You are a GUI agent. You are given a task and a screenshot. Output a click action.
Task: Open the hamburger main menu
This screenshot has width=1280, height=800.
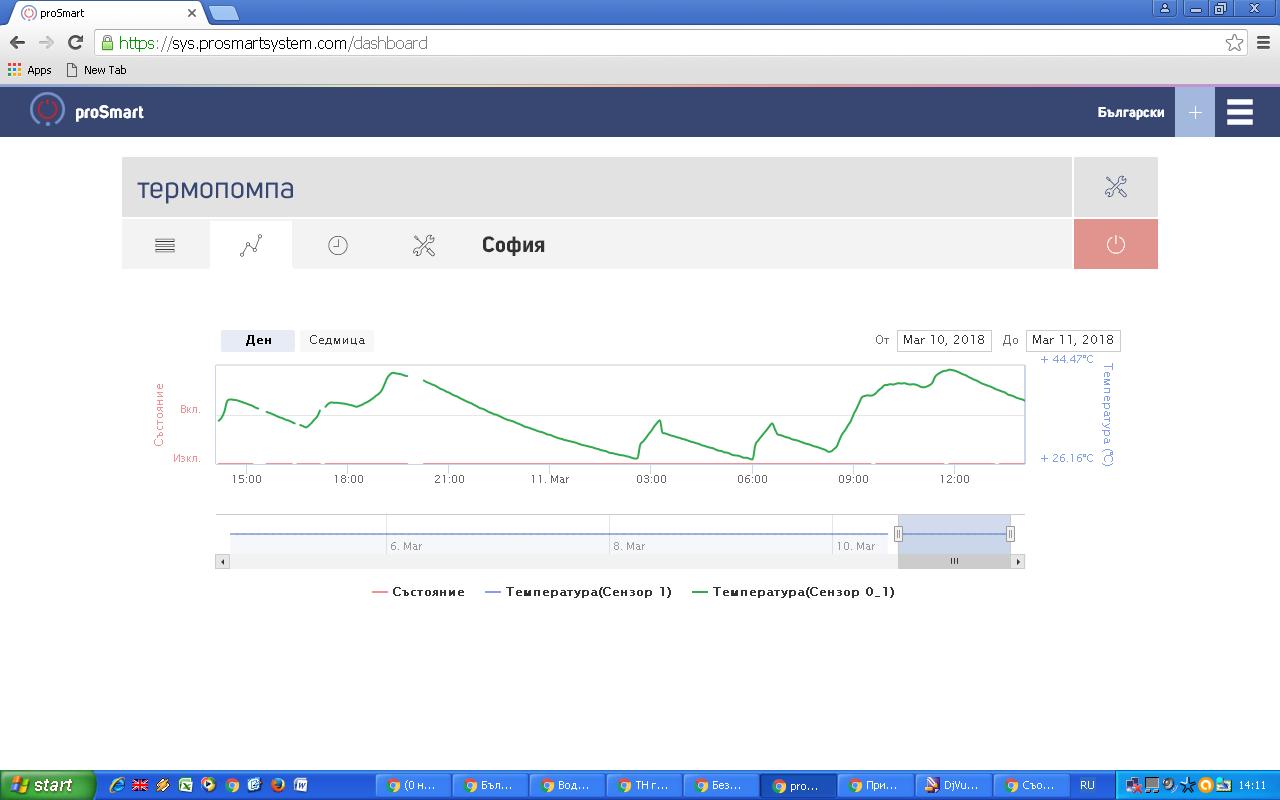[x=1240, y=112]
